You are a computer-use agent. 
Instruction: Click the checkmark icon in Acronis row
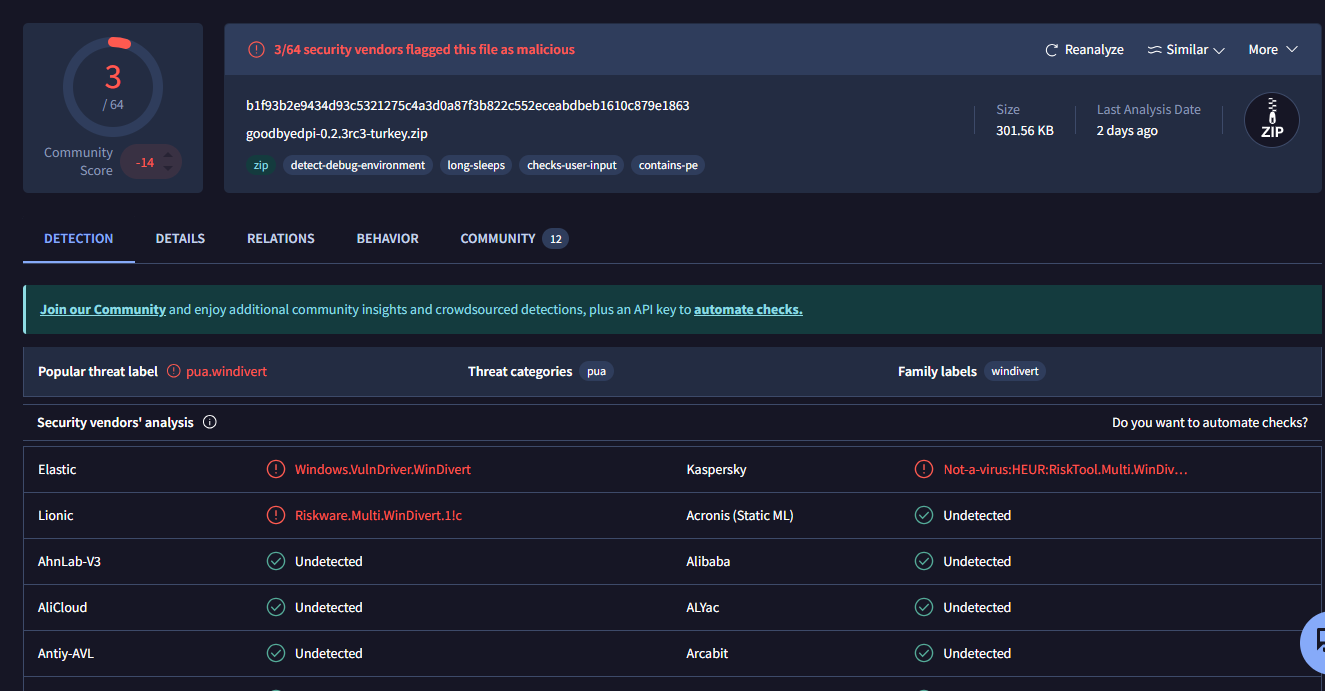[x=924, y=515]
